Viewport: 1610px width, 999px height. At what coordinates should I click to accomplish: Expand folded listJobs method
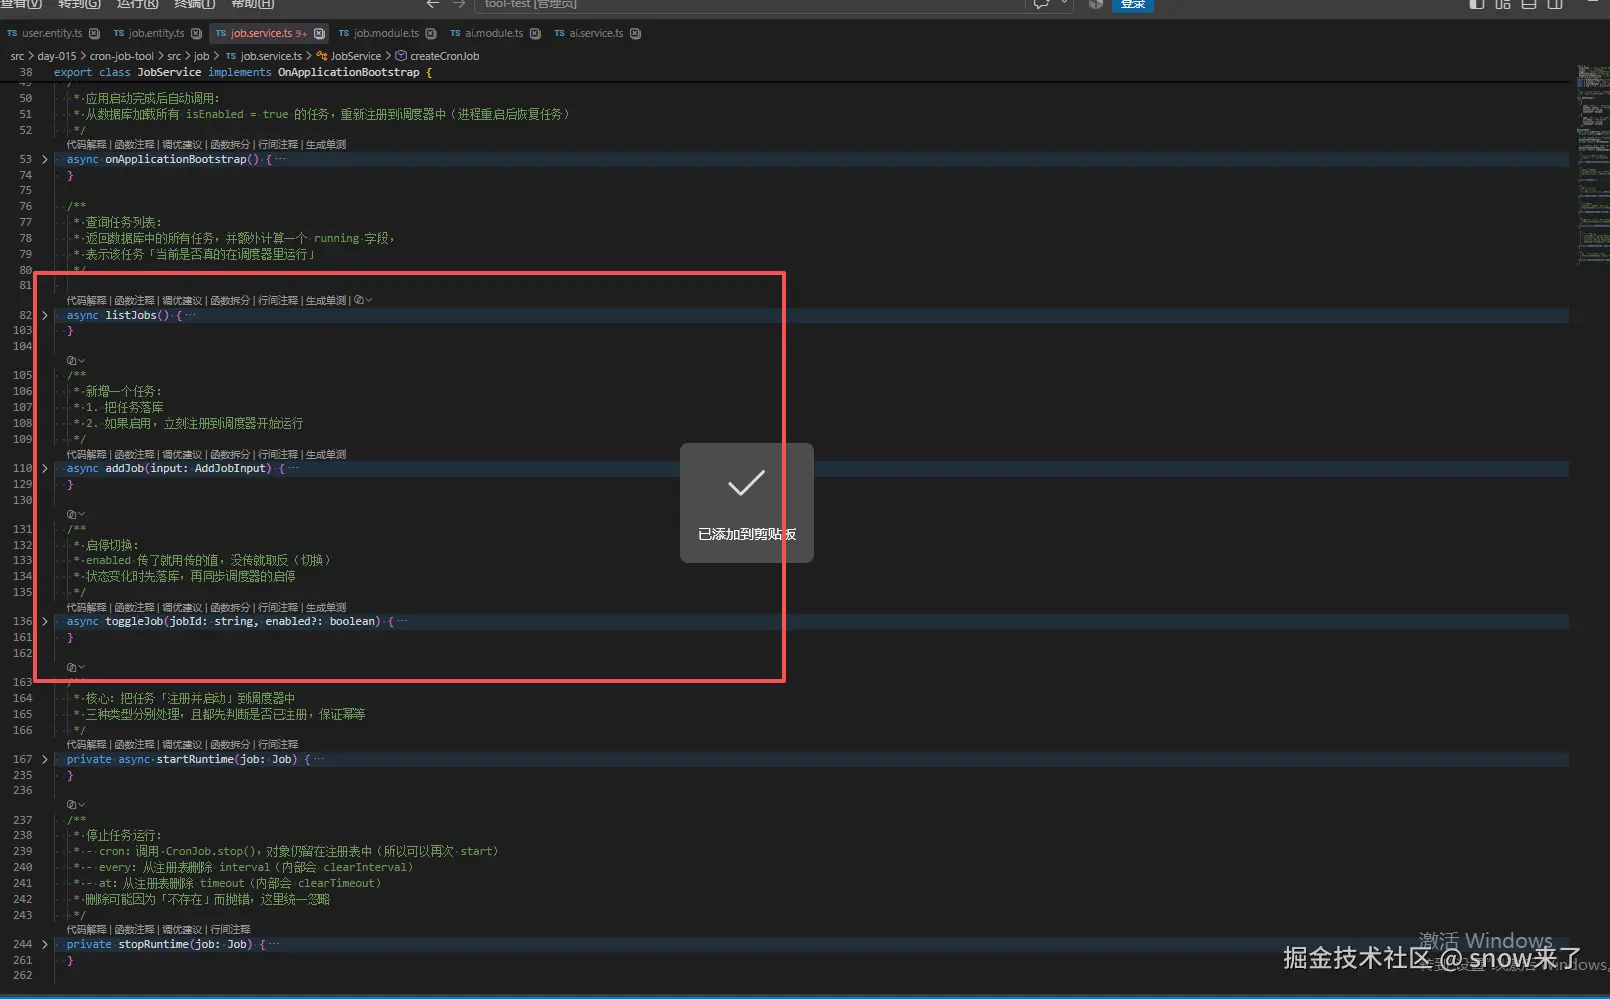click(45, 315)
